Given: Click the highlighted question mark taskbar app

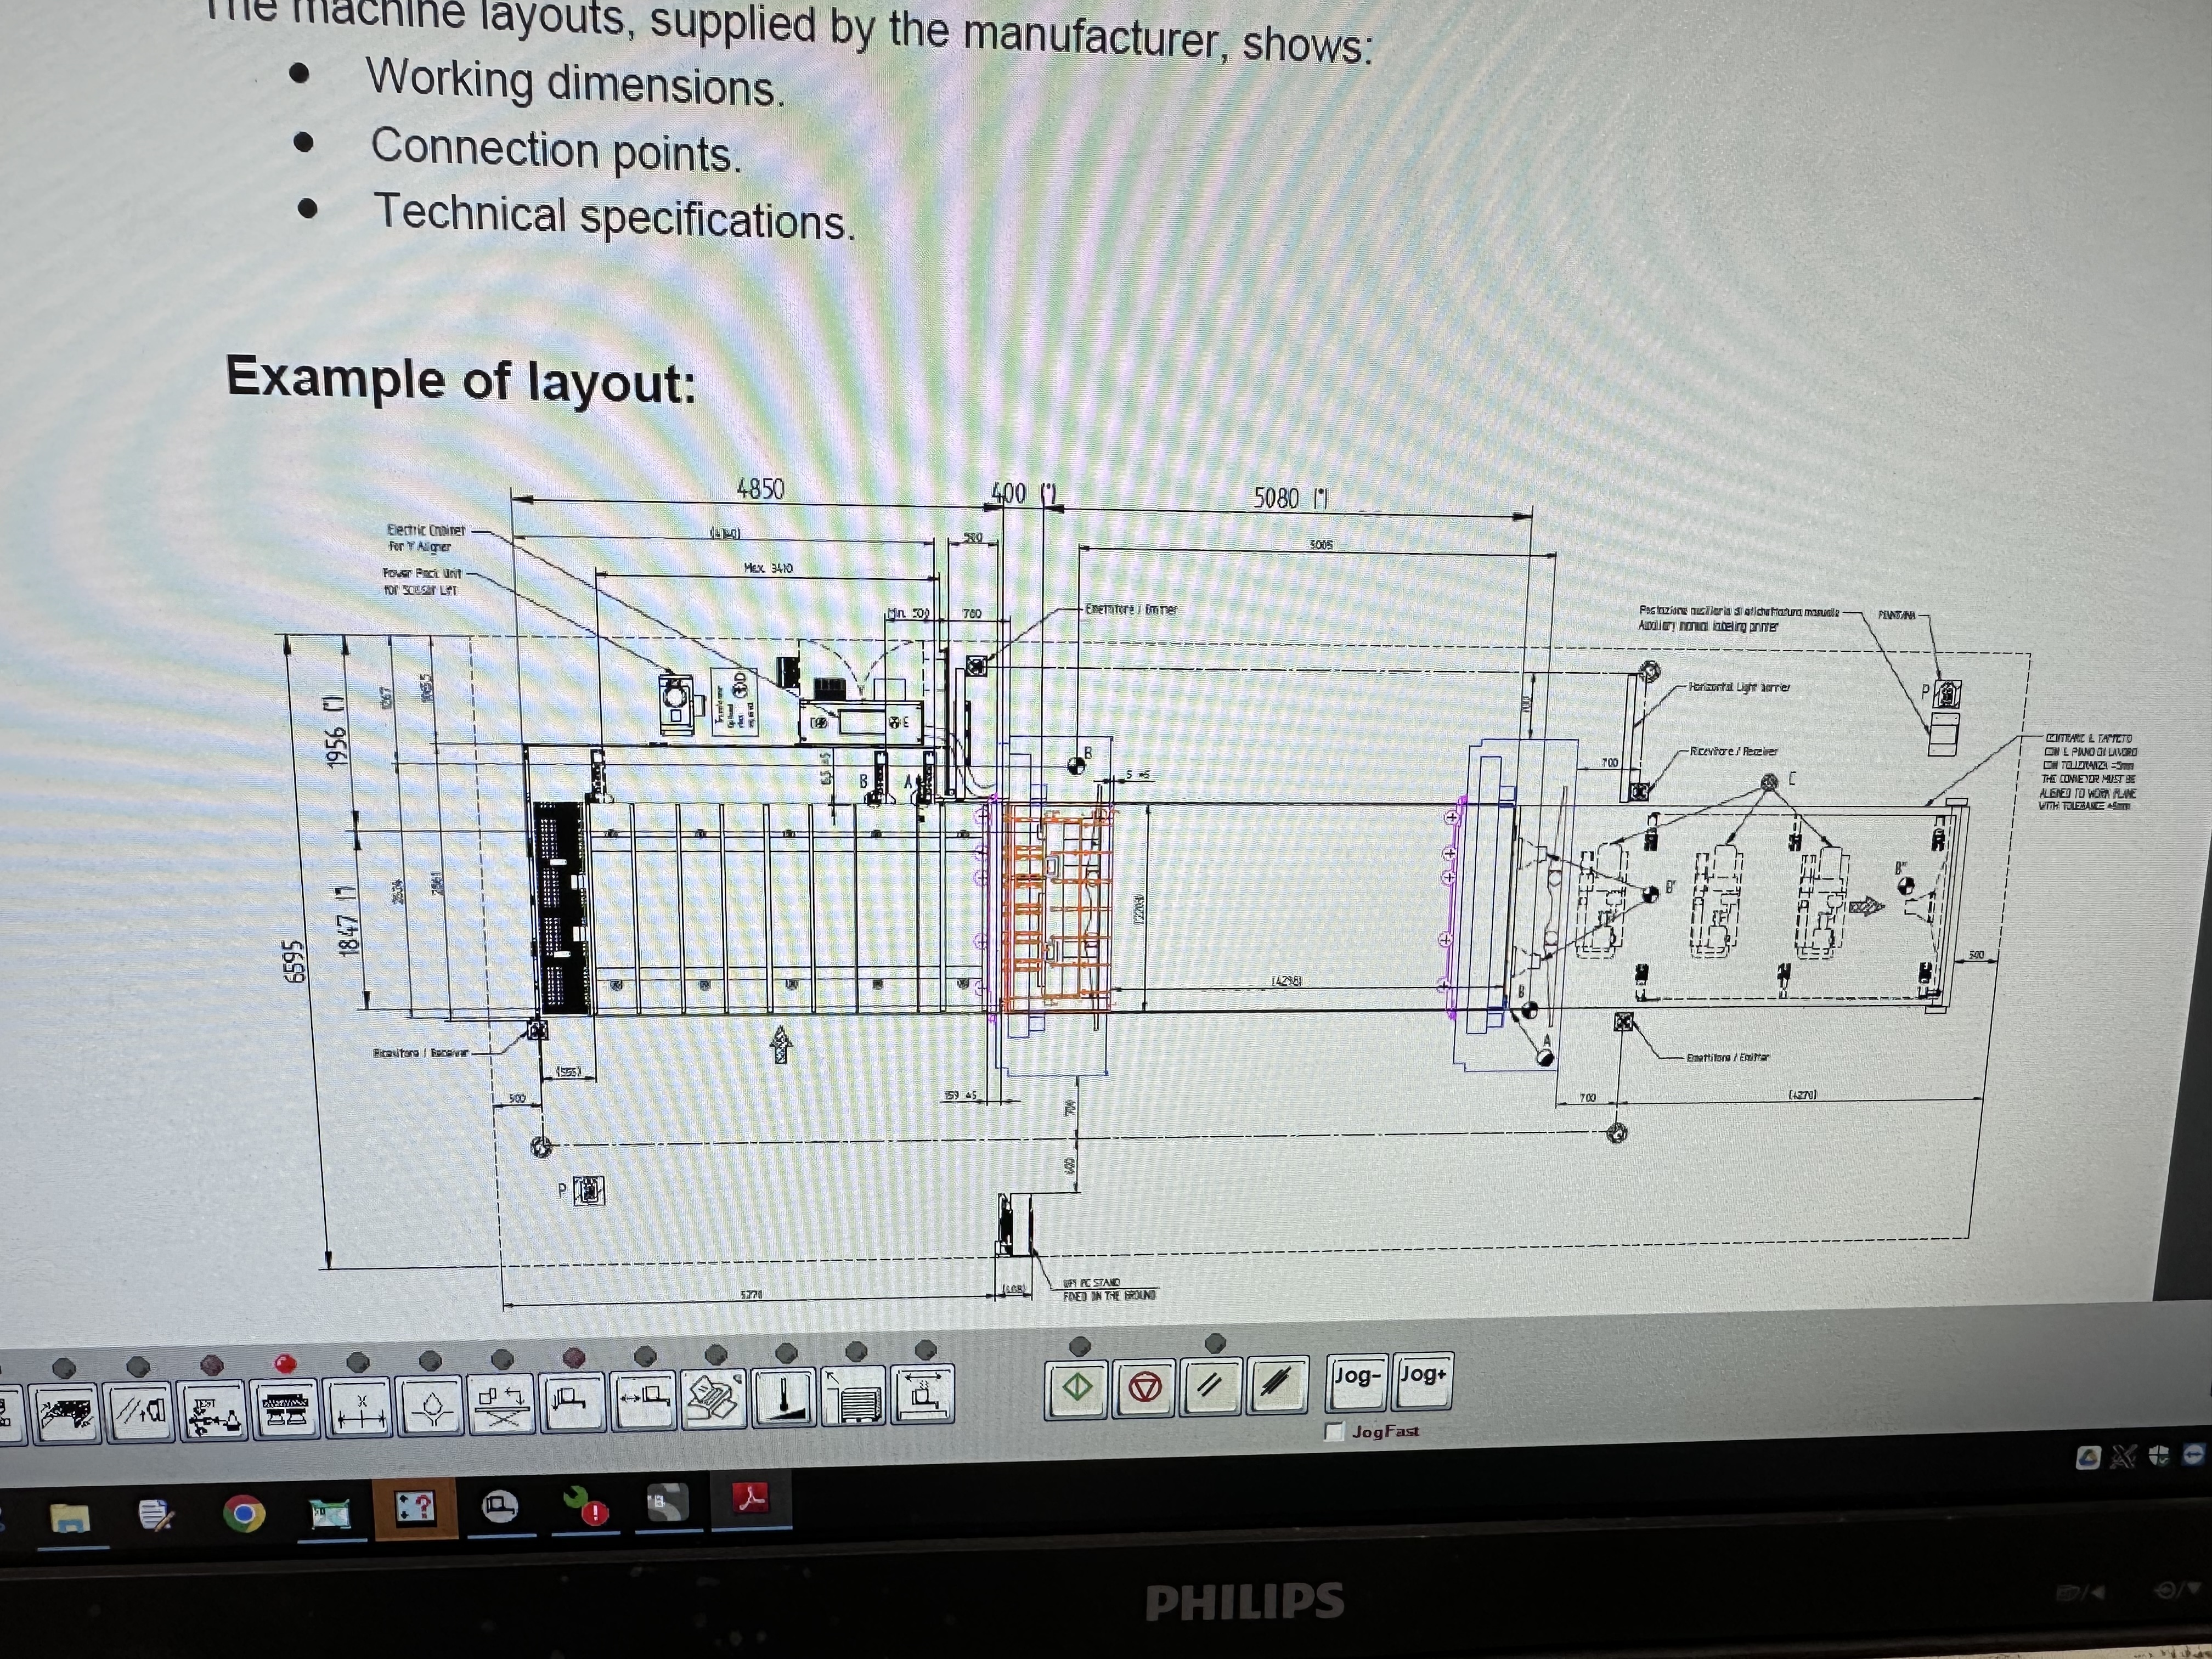Looking at the screenshot, I should point(415,1507).
